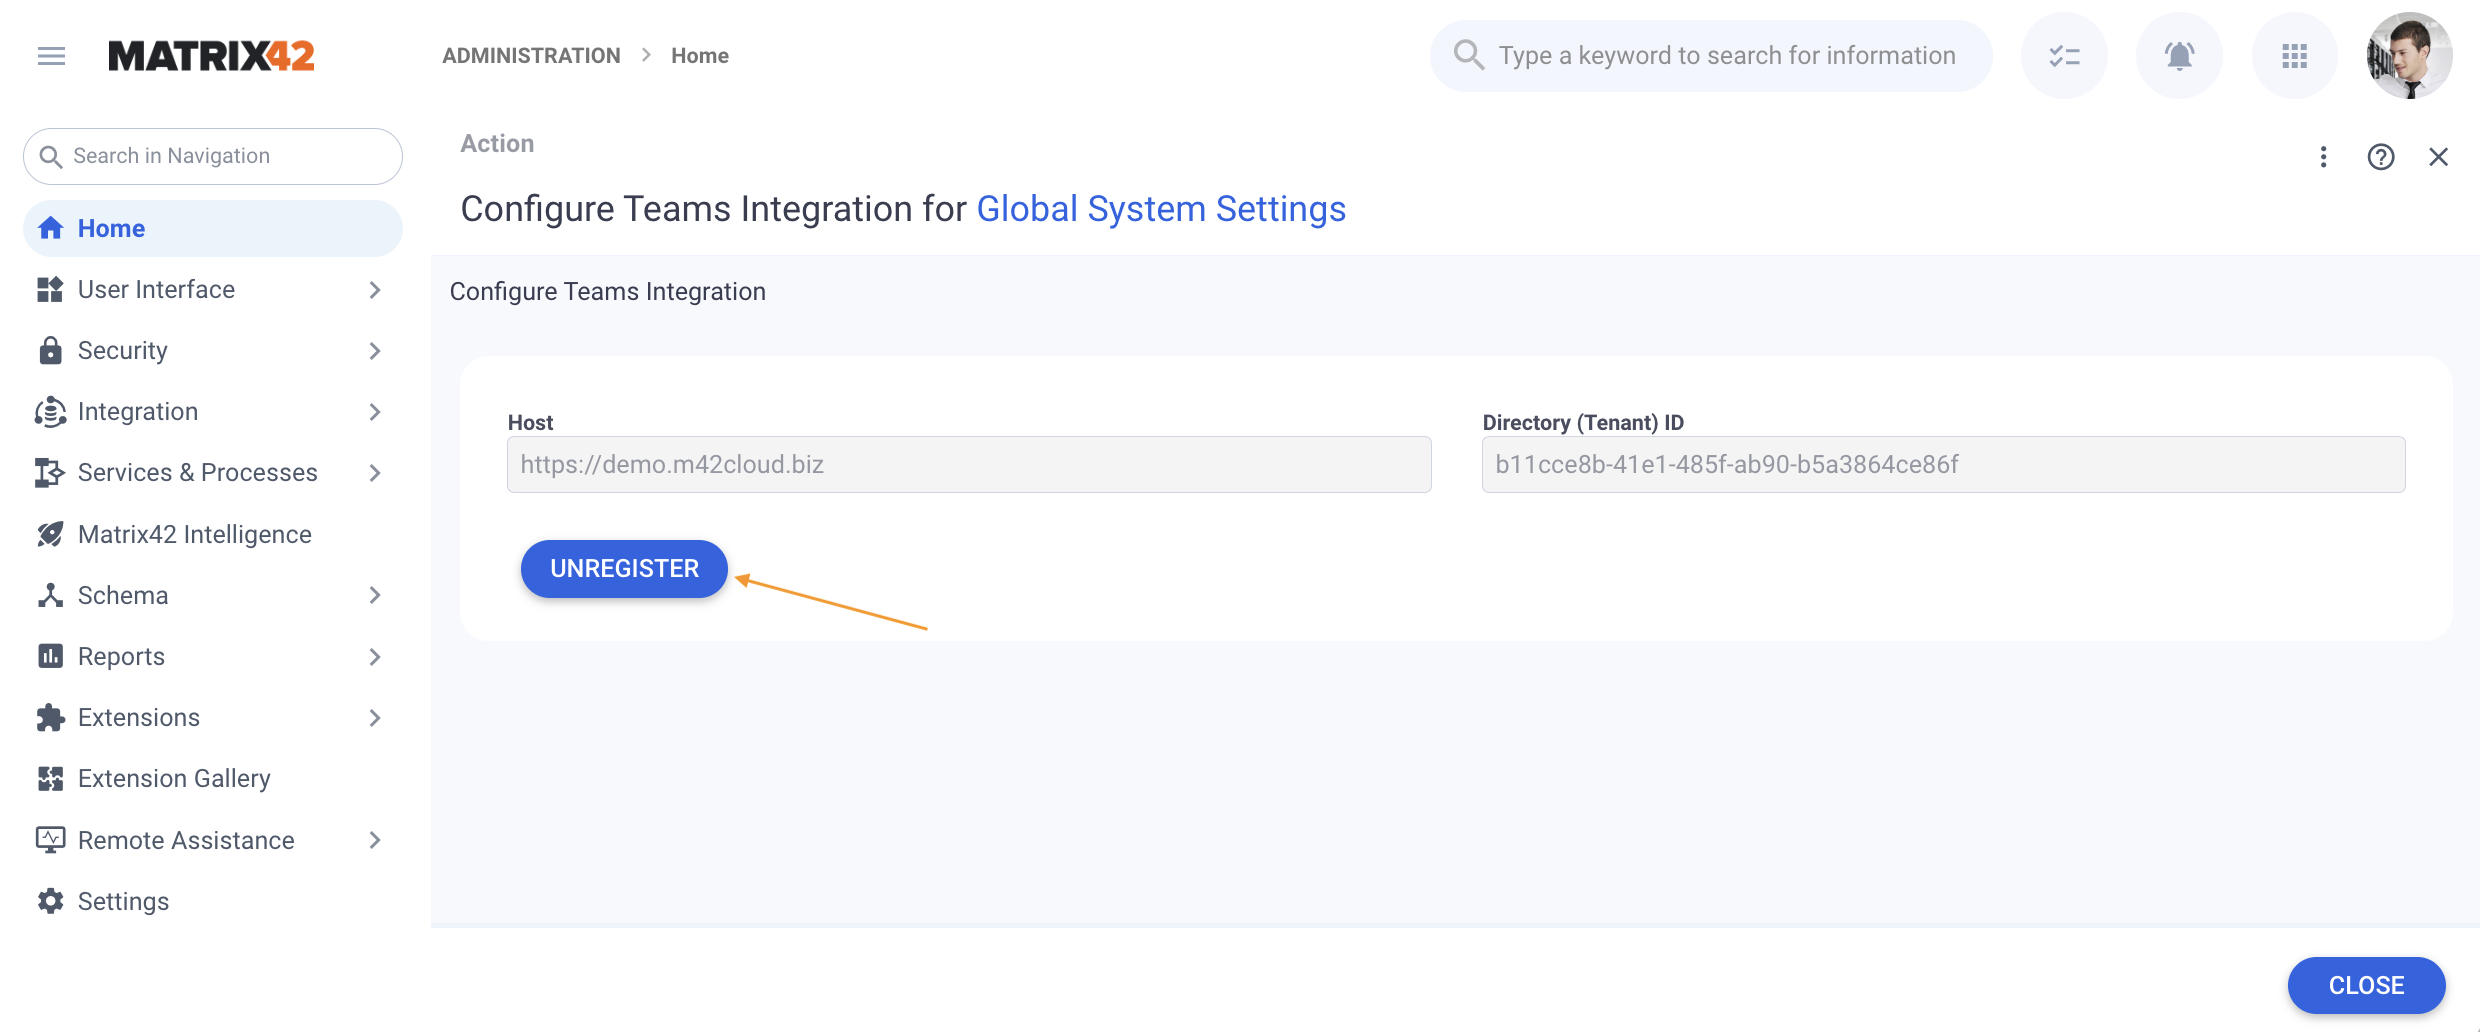The width and height of the screenshot is (2480, 1032).
Task: Expand the Remote Assistance chevron
Action: click(375, 840)
